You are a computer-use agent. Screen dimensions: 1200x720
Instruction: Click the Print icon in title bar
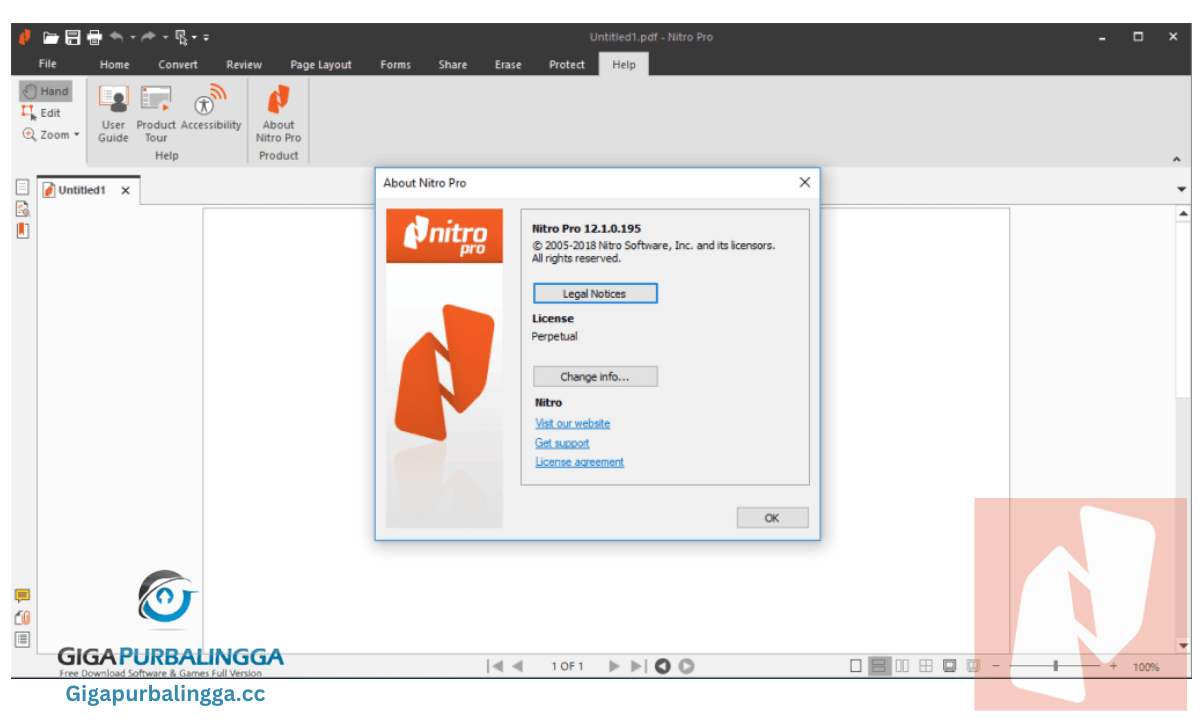(x=94, y=37)
